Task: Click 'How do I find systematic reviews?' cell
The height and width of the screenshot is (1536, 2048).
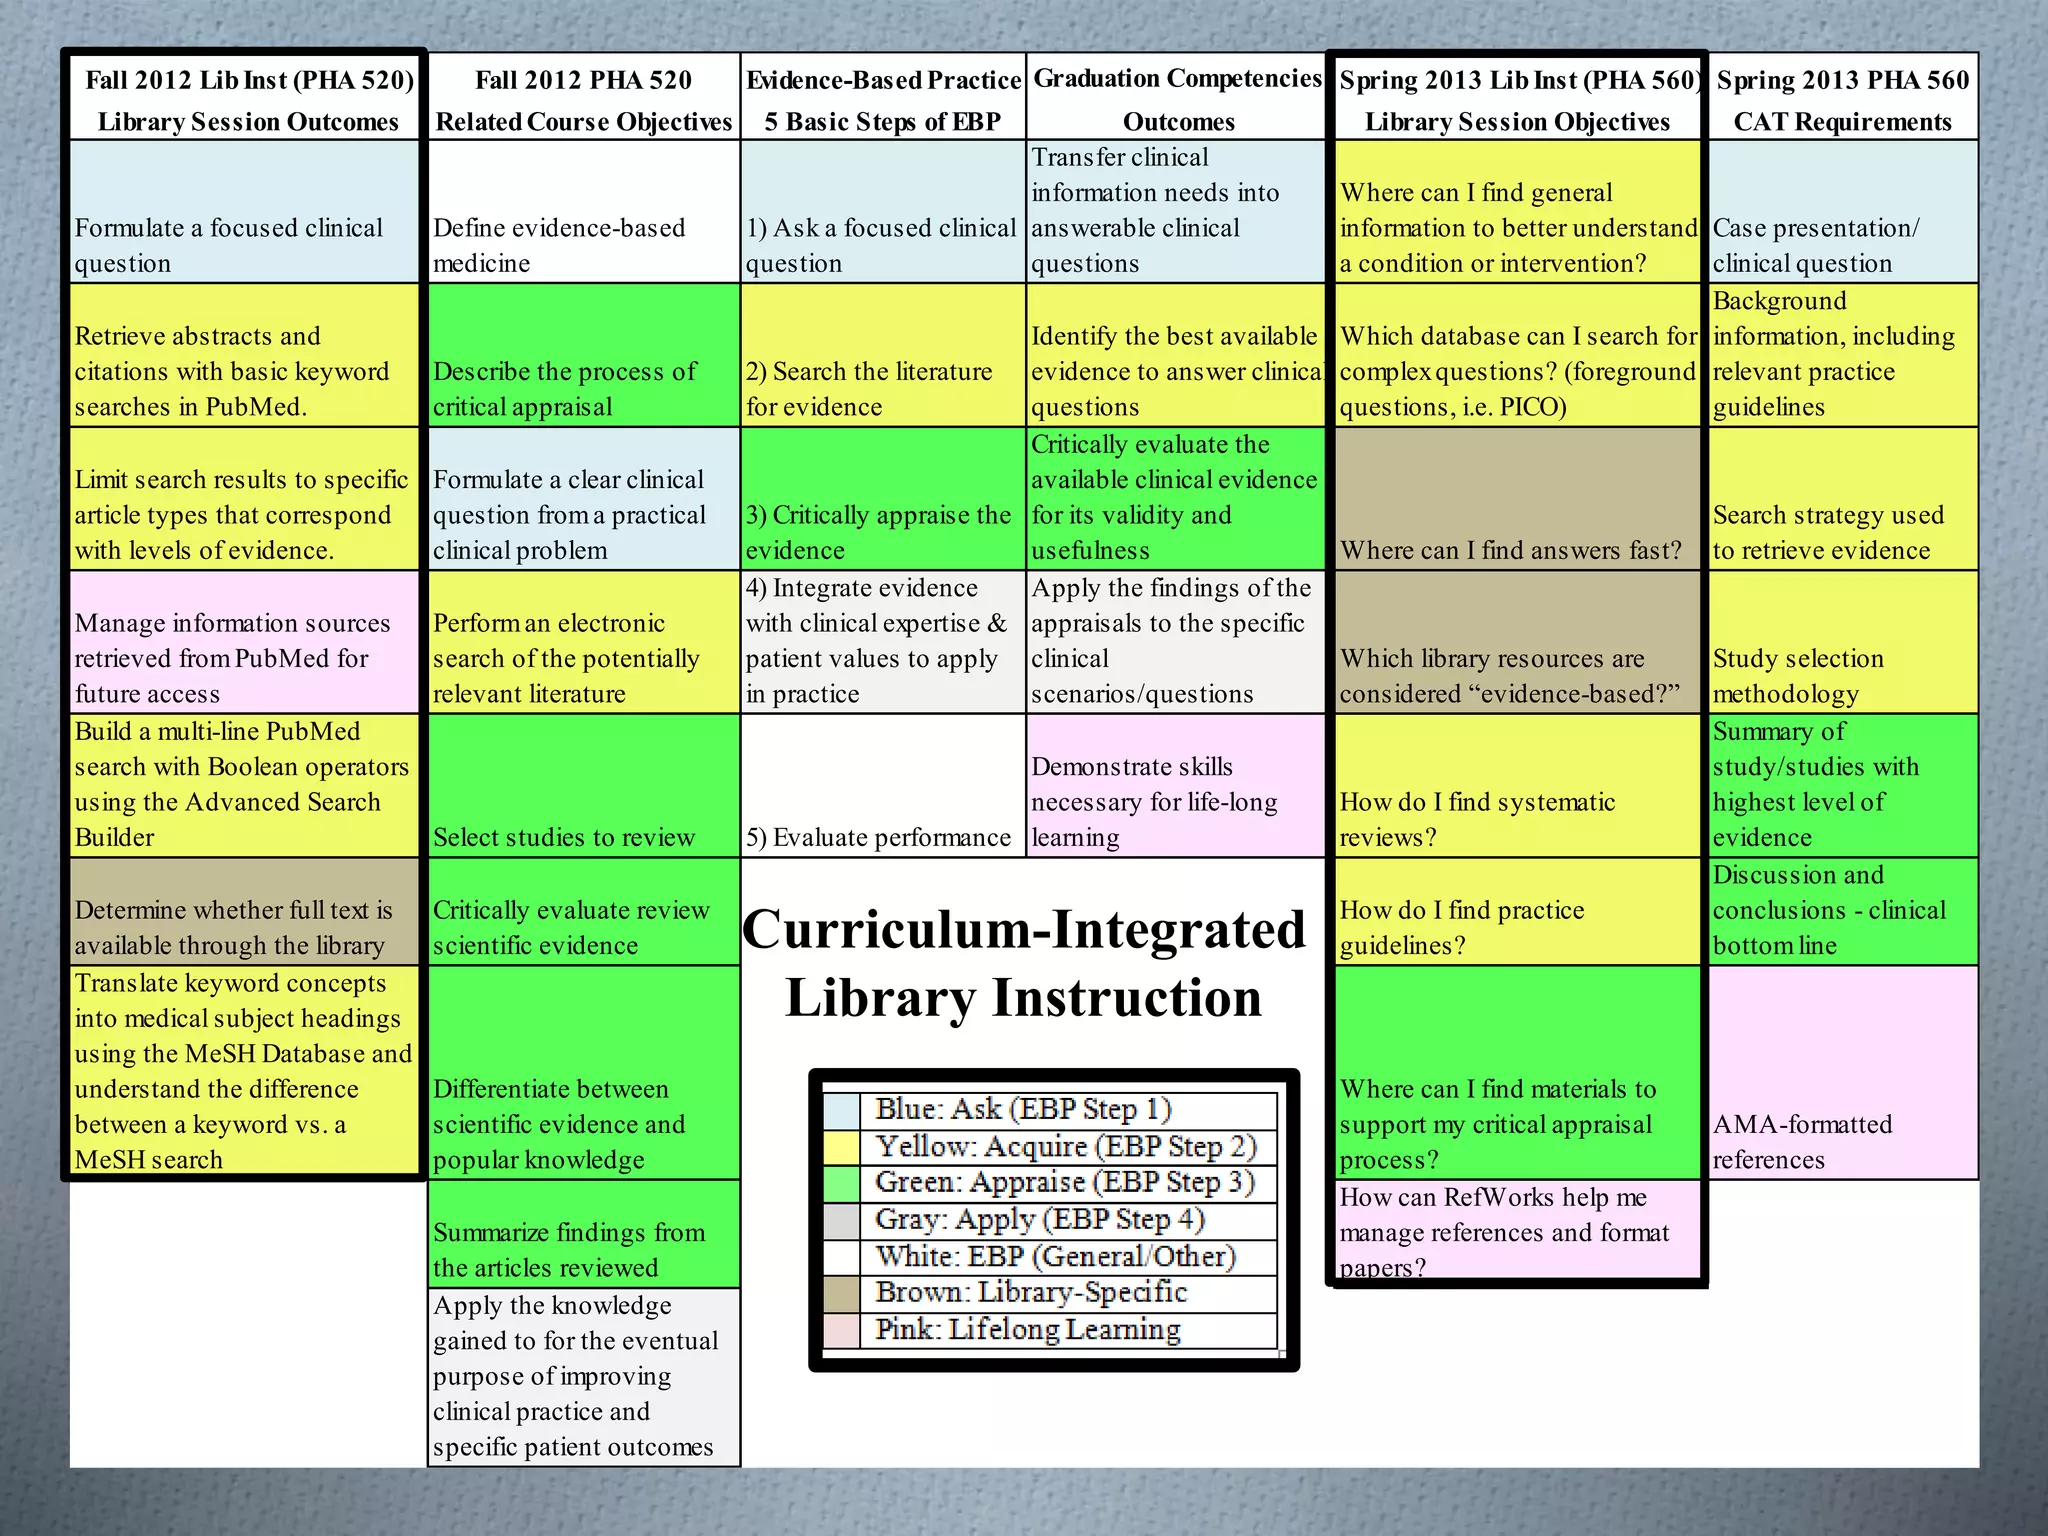Action: (1476, 819)
